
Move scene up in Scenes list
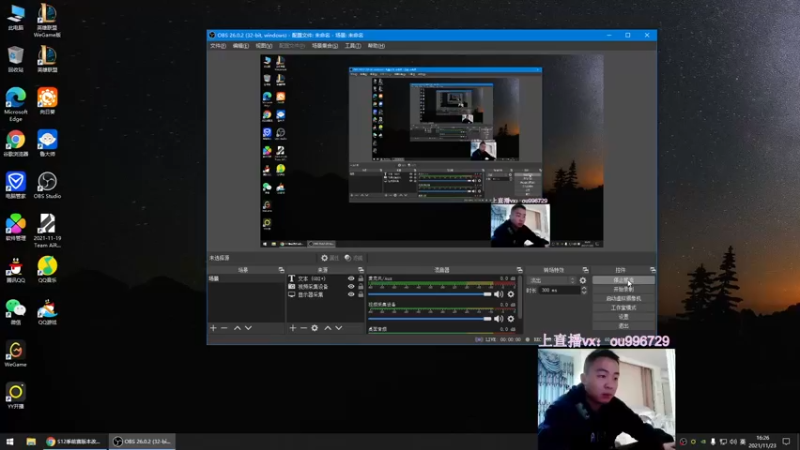point(237,328)
